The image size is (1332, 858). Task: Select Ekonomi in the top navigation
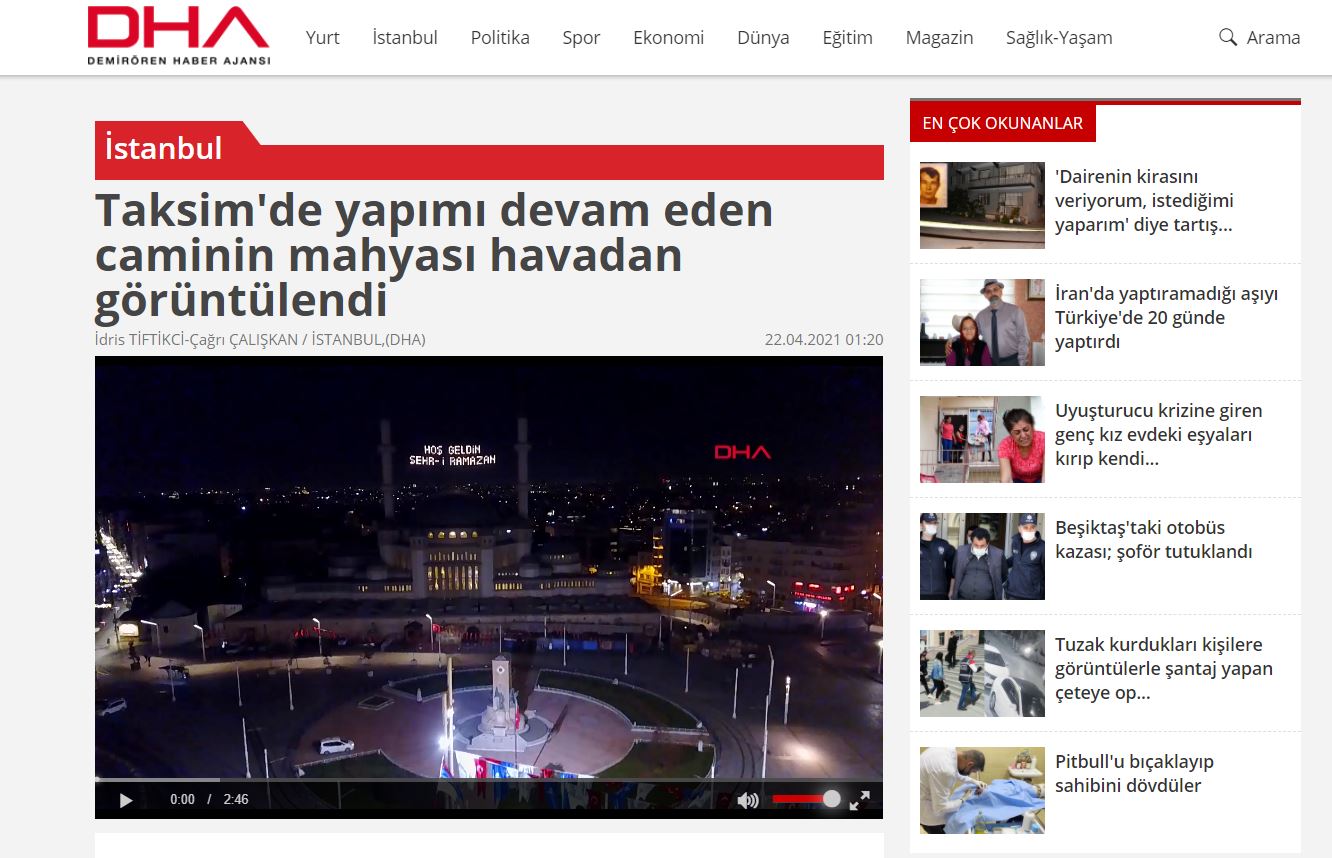pyautogui.click(x=668, y=38)
